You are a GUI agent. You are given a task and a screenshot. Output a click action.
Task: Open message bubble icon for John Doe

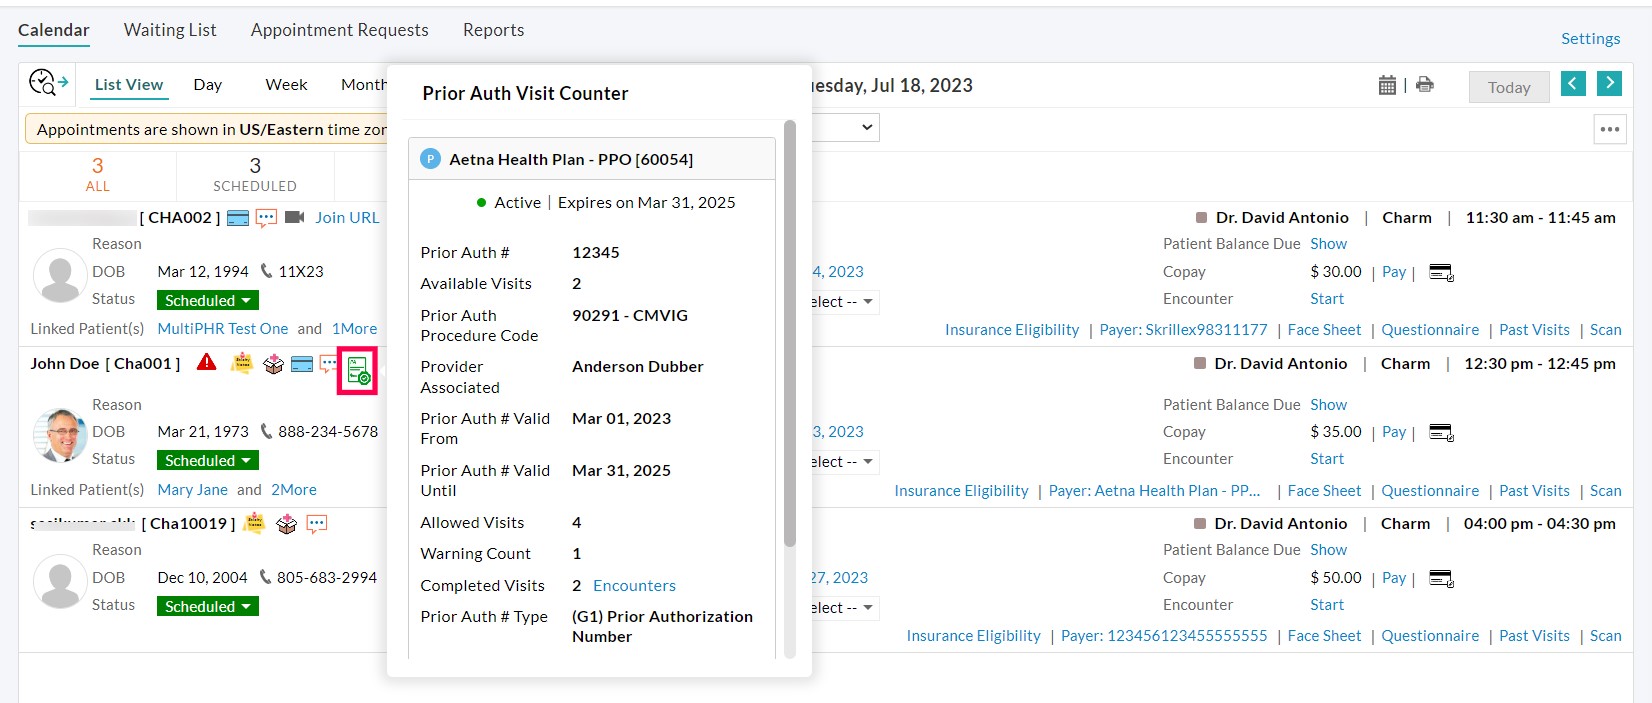(x=328, y=364)
